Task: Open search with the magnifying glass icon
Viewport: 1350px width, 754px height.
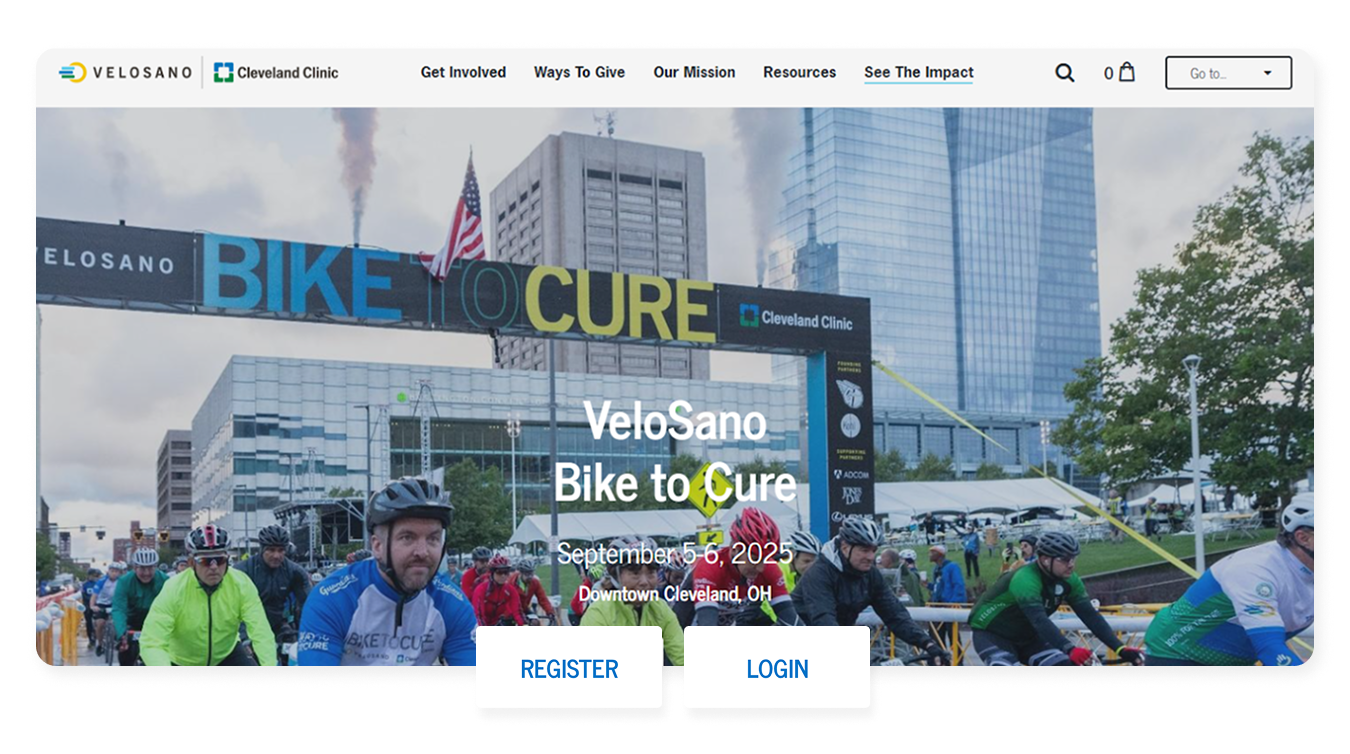Action: (1065, 73)
